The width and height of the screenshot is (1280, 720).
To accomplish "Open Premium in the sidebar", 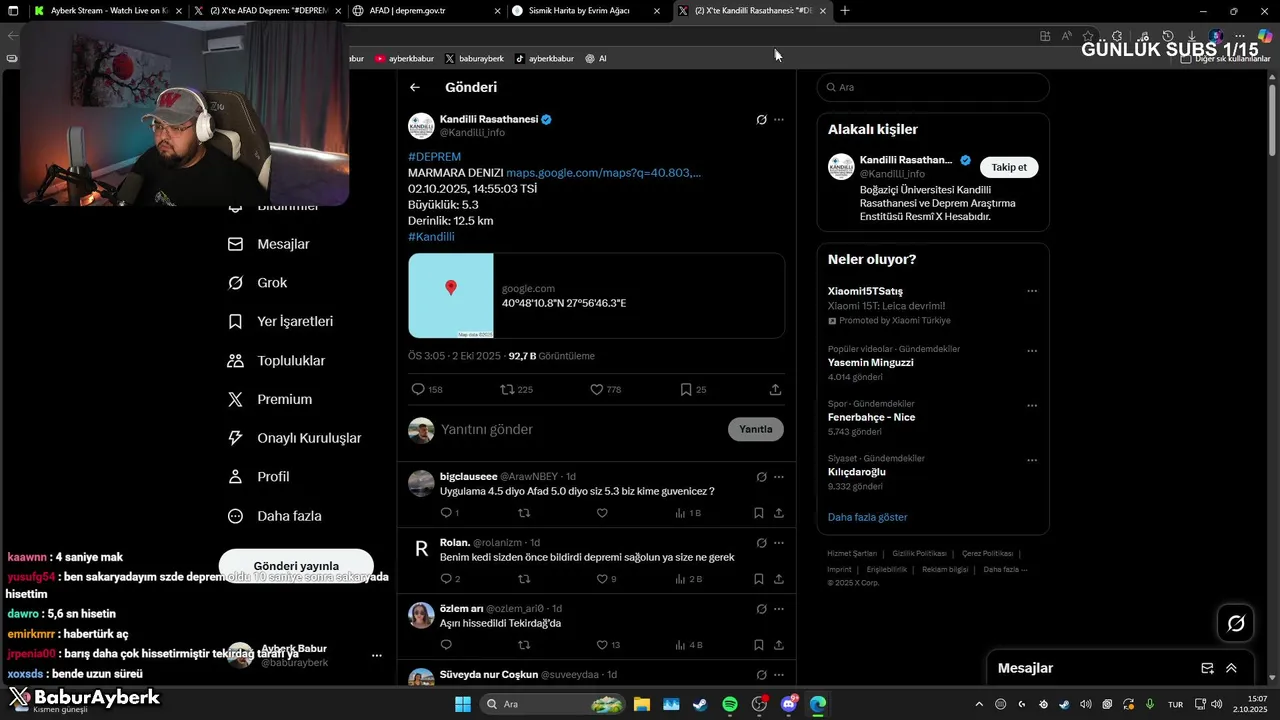I will click(x=270, y=400).
